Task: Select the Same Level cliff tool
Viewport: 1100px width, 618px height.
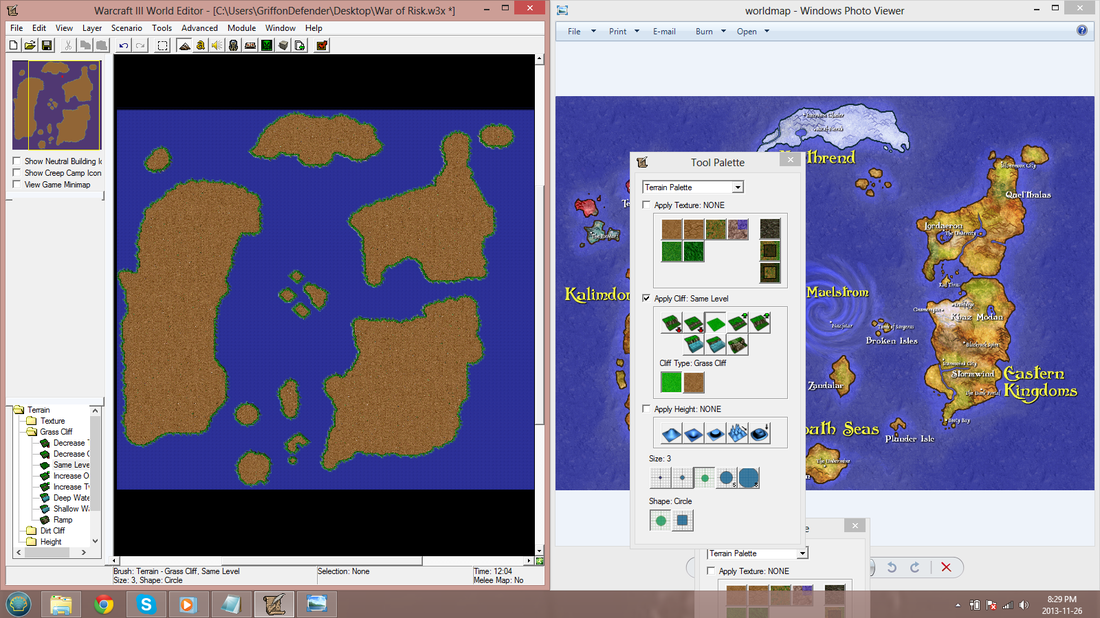Action: 716,323
